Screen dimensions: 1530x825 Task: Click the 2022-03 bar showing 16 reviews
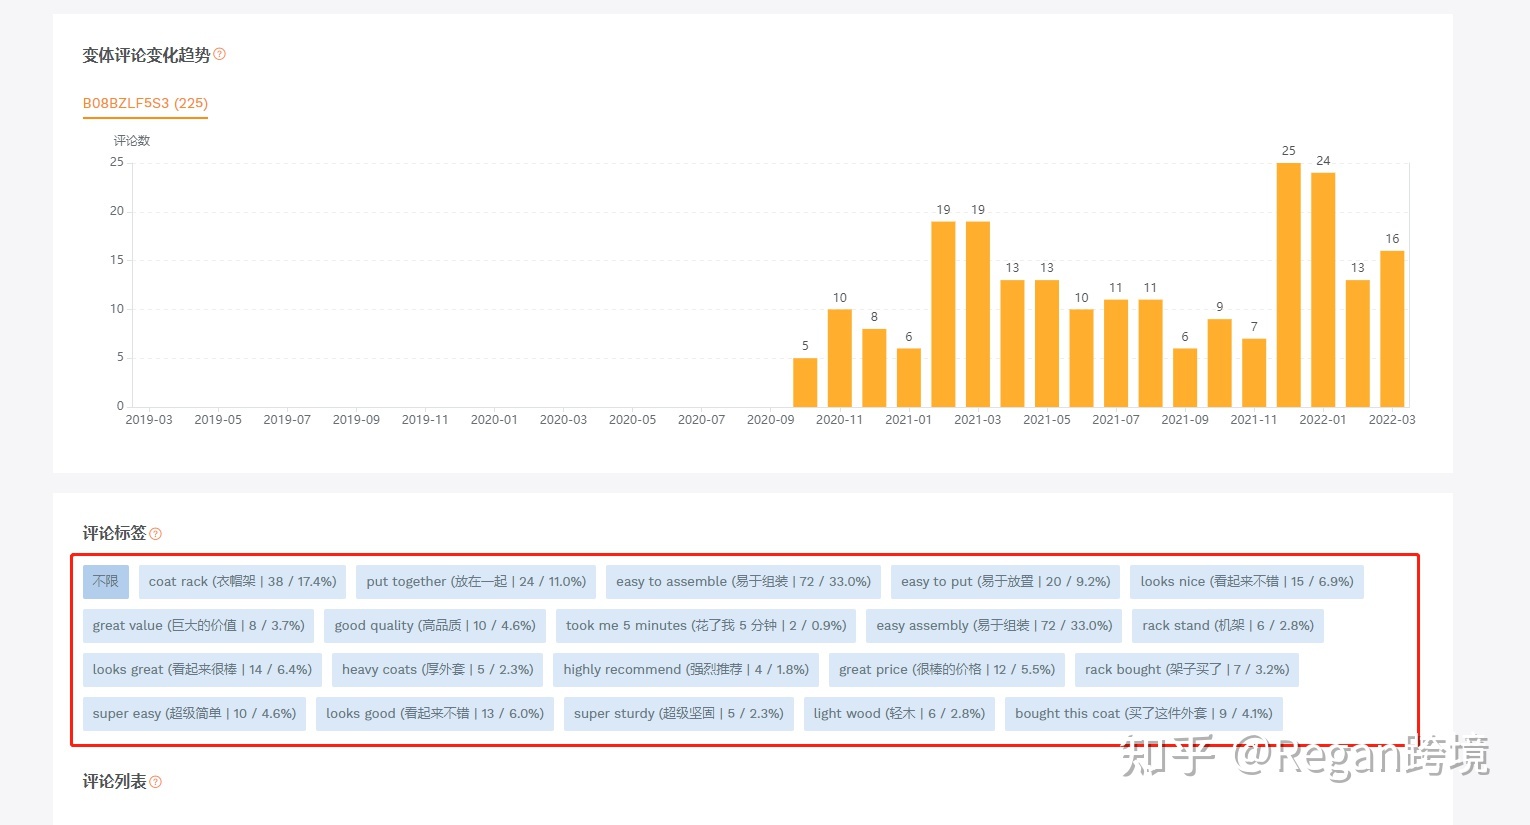coord(1392,329)
